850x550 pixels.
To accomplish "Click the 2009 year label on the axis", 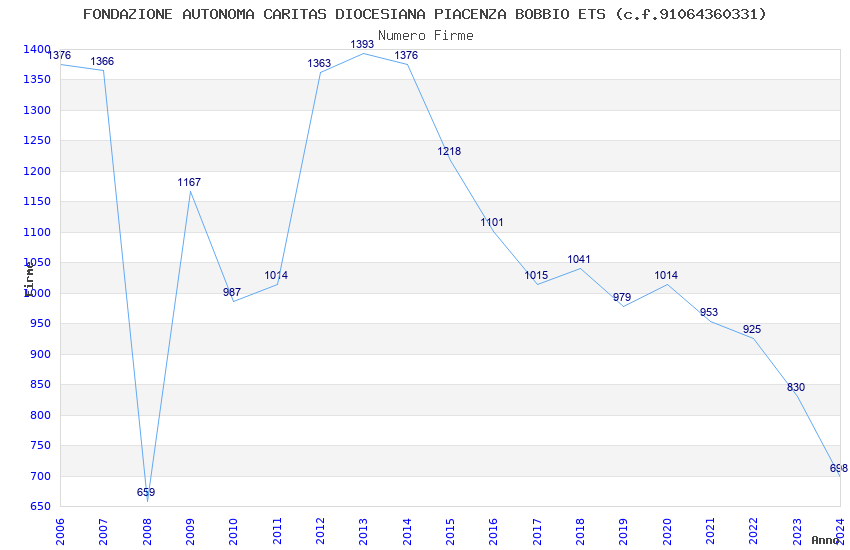I will pos(190,532).
